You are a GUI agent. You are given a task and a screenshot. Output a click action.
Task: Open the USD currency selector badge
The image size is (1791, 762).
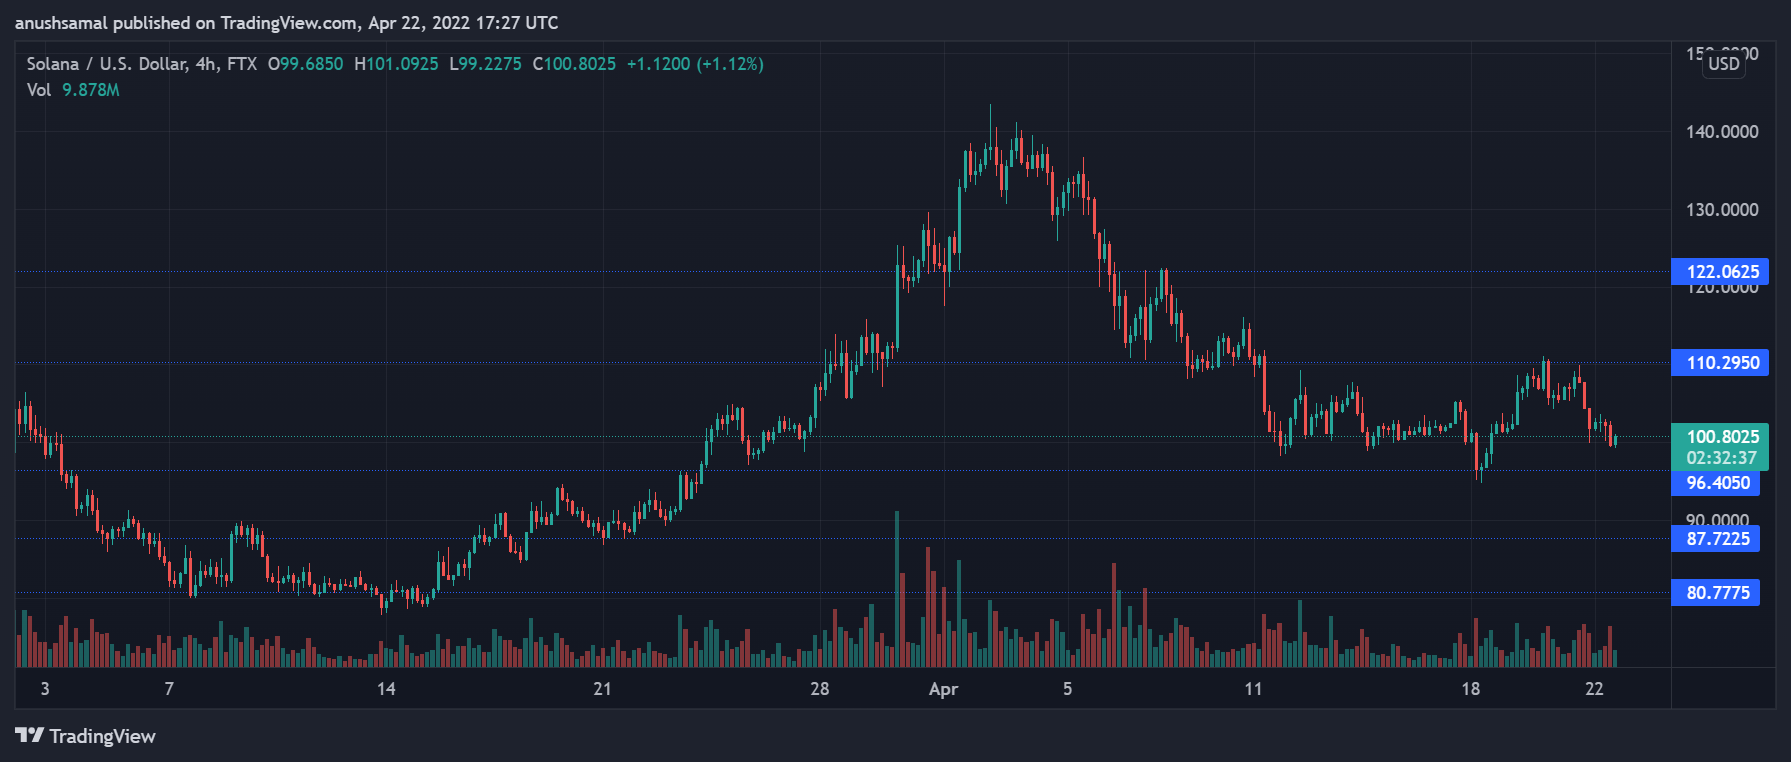pyautogui.click(x=1724, y=64)
